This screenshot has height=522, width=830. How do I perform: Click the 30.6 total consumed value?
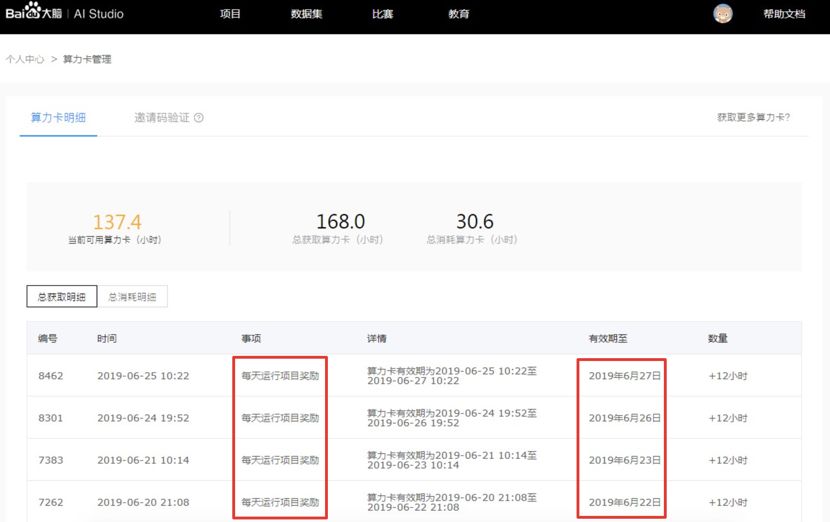(x=475, y=221)
